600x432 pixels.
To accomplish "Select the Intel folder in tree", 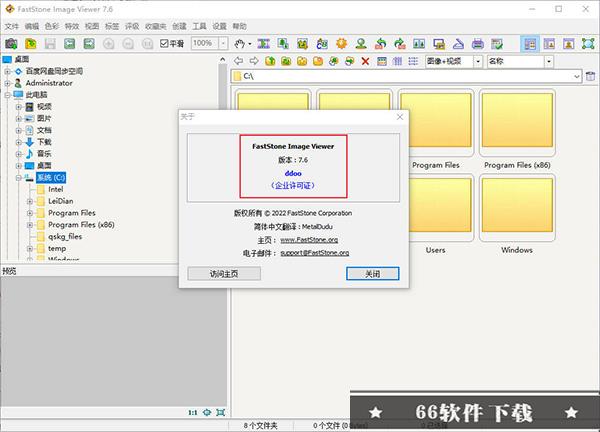I will 55,189.
